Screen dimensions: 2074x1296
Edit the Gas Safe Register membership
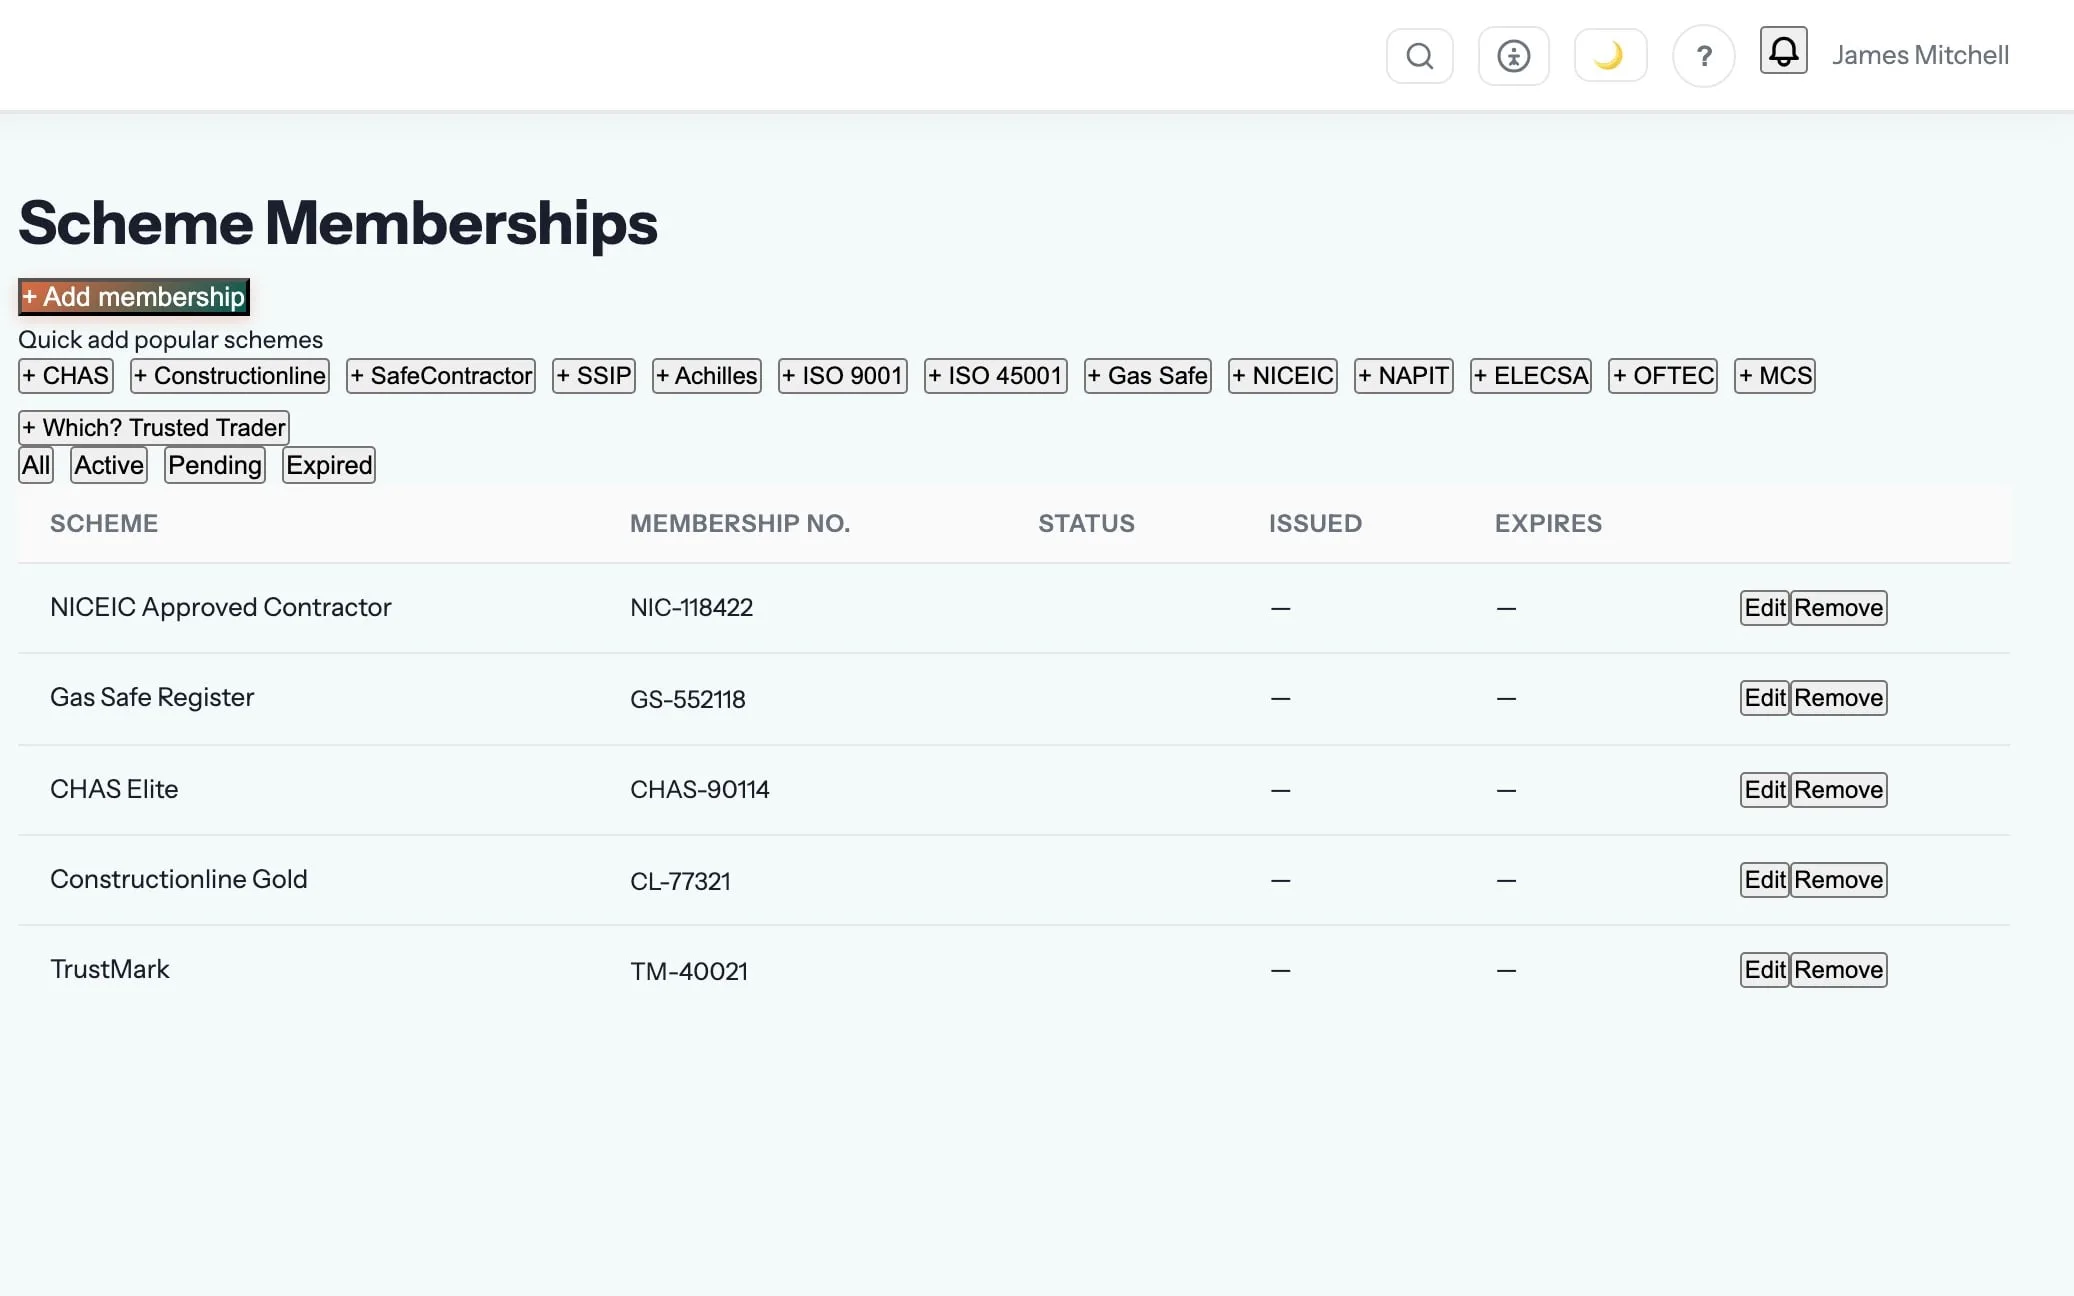click(1765, 698)
